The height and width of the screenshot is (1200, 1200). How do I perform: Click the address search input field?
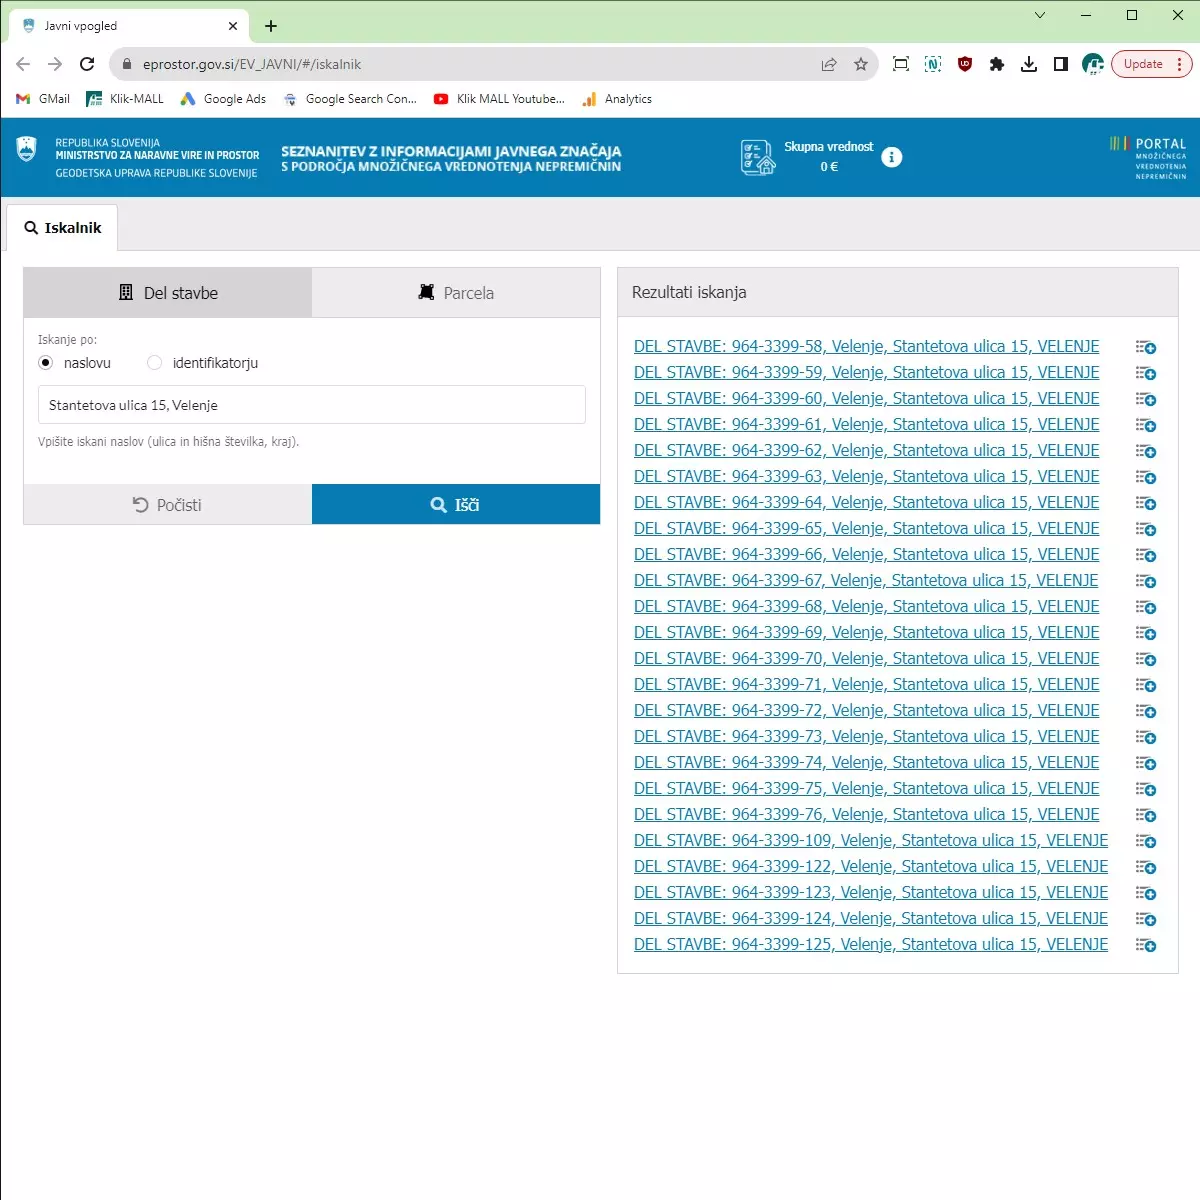311,405
